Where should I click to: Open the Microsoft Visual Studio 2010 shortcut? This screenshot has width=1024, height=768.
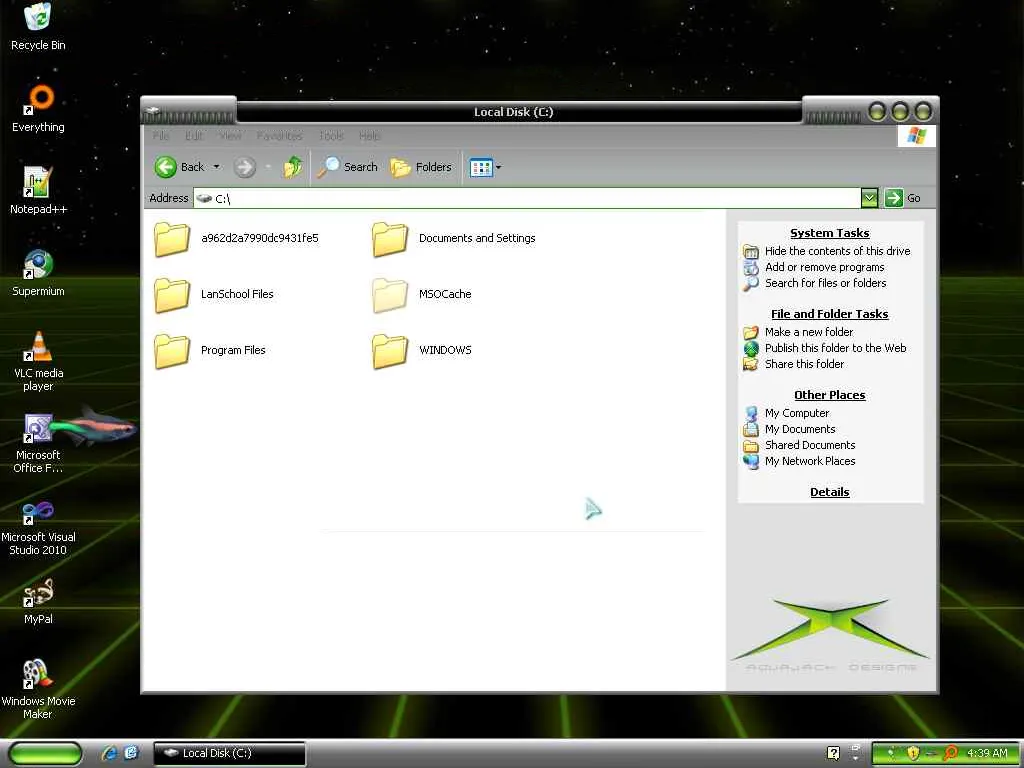point(38,526)
